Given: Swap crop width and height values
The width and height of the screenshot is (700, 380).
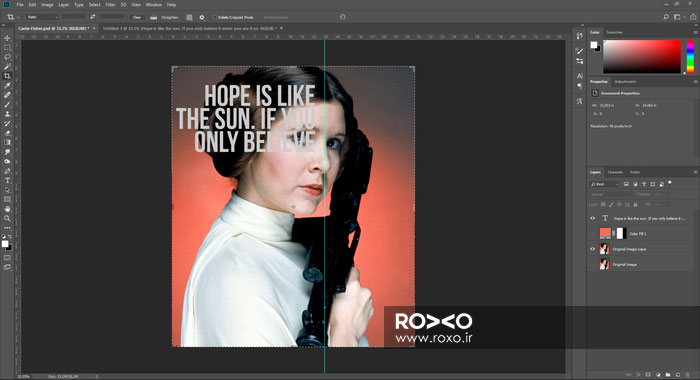Looking at the screenshot, I should pos(92,17).
